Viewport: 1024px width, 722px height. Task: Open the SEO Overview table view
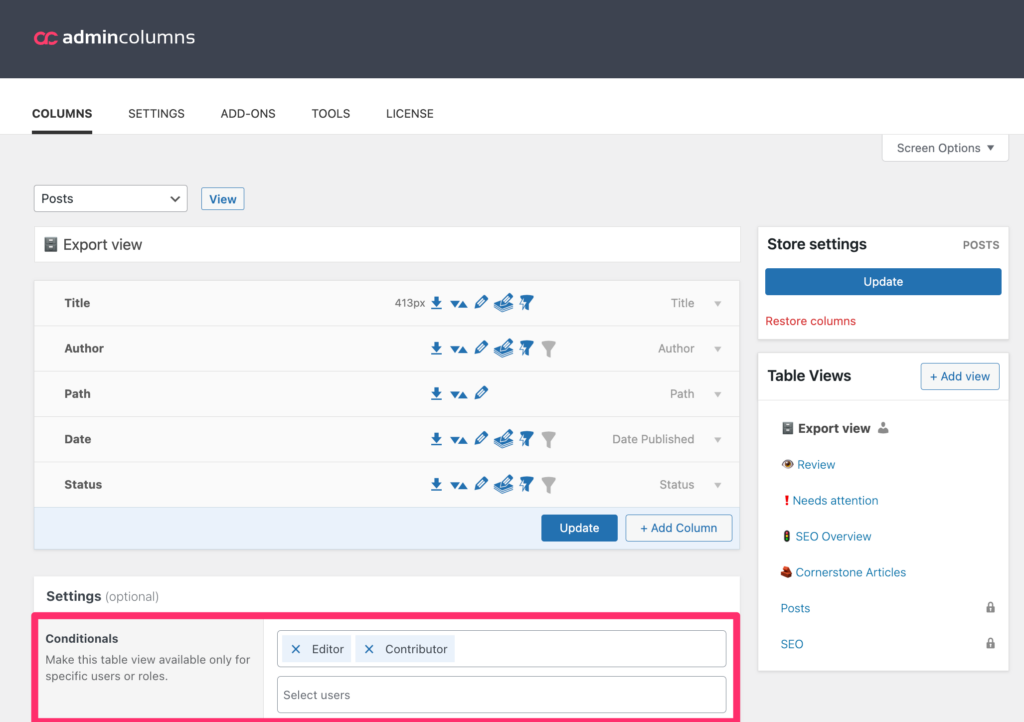833,537
